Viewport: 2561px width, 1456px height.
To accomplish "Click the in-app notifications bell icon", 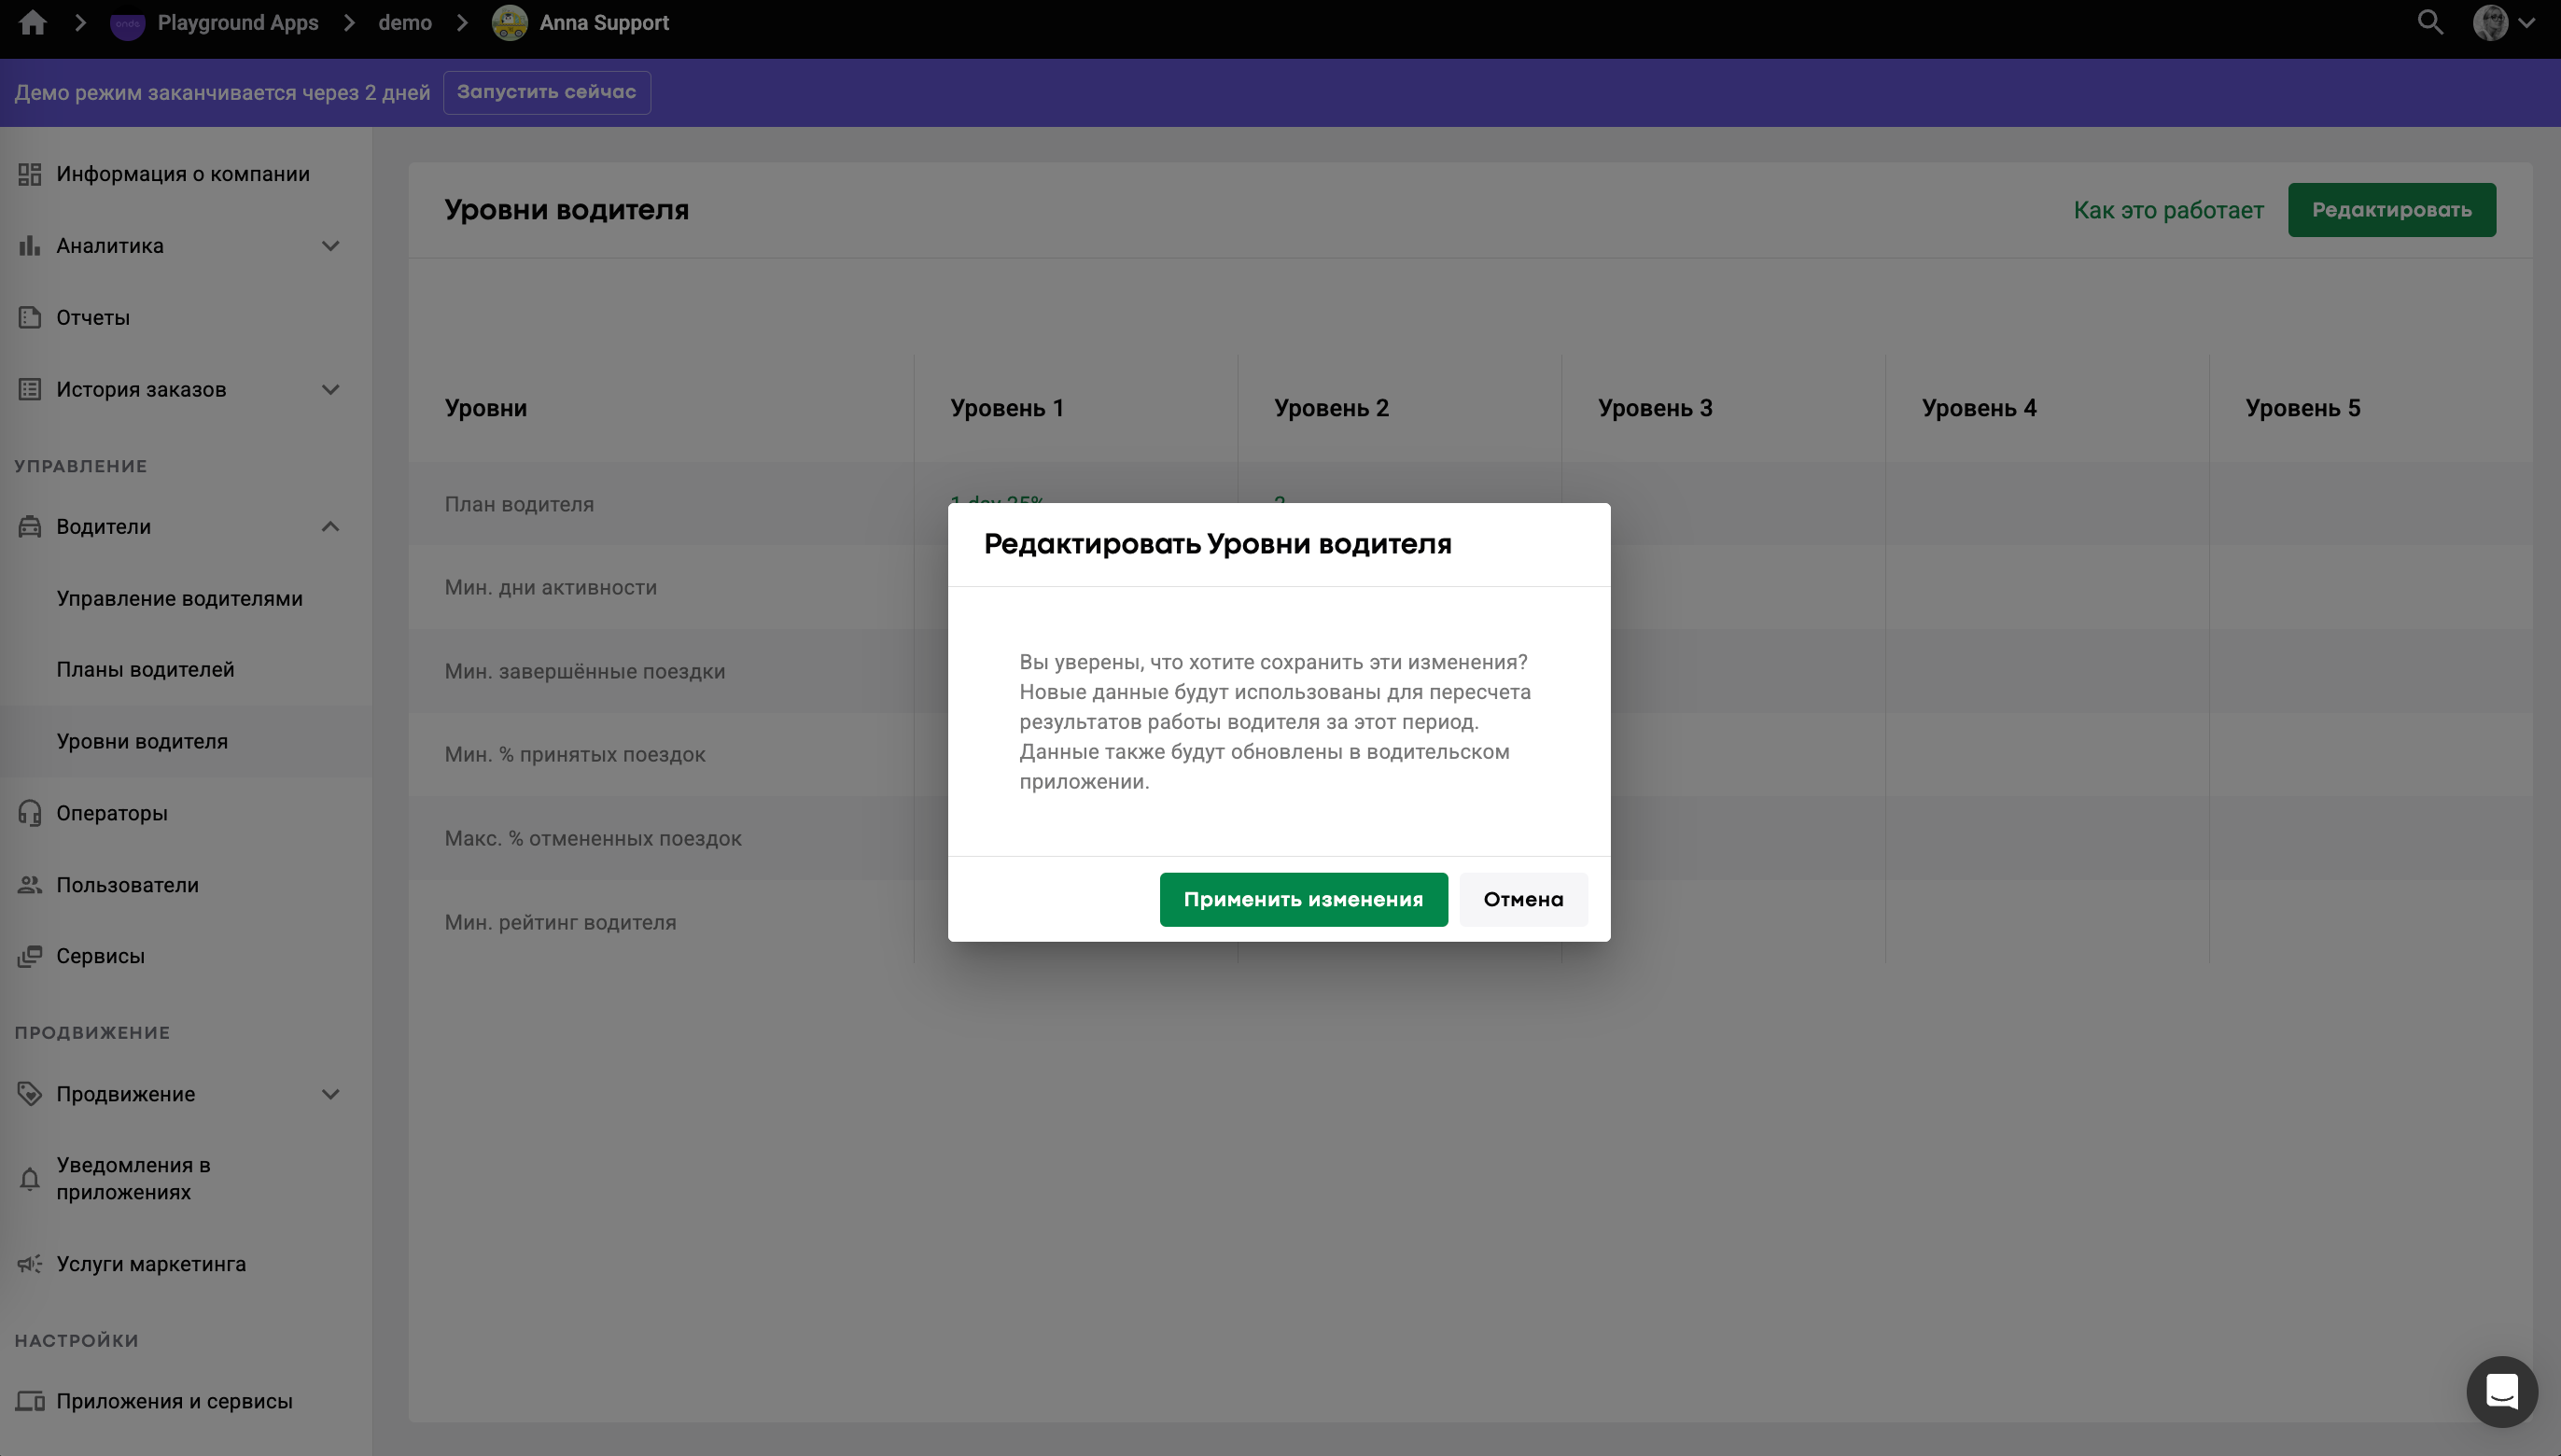I will click(x=30, y=1179).
